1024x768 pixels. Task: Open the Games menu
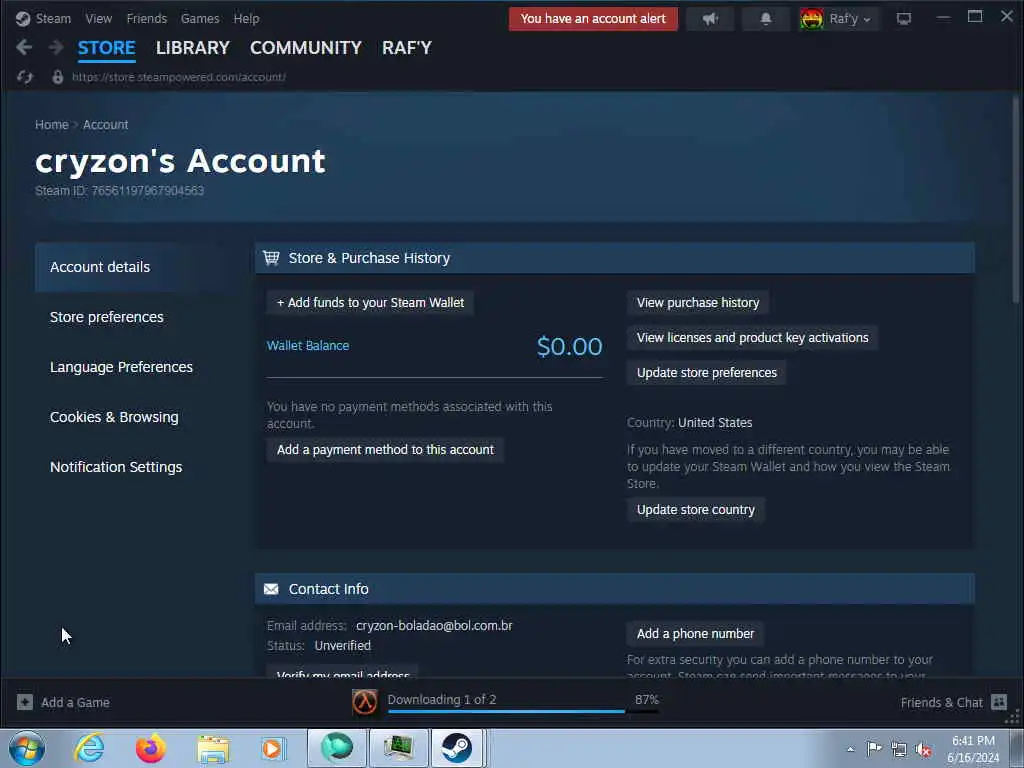coord(200,18)
